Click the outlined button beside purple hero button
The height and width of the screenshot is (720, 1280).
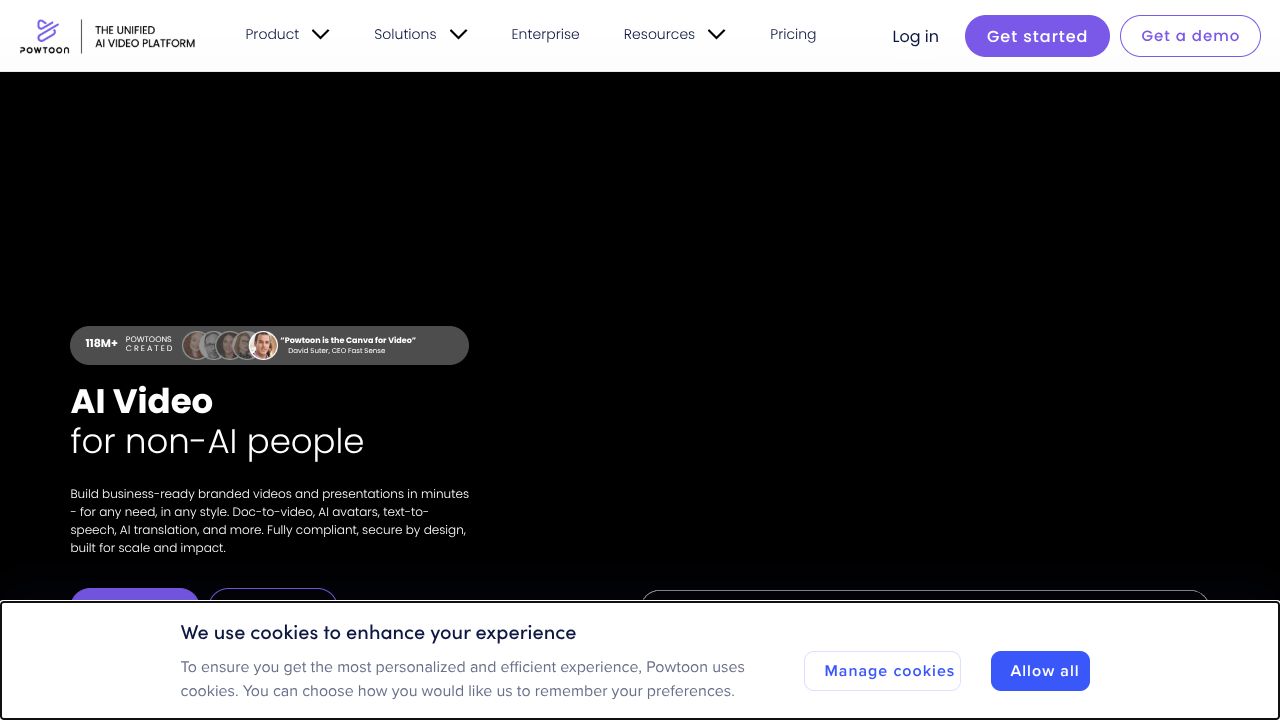point(272,596)
